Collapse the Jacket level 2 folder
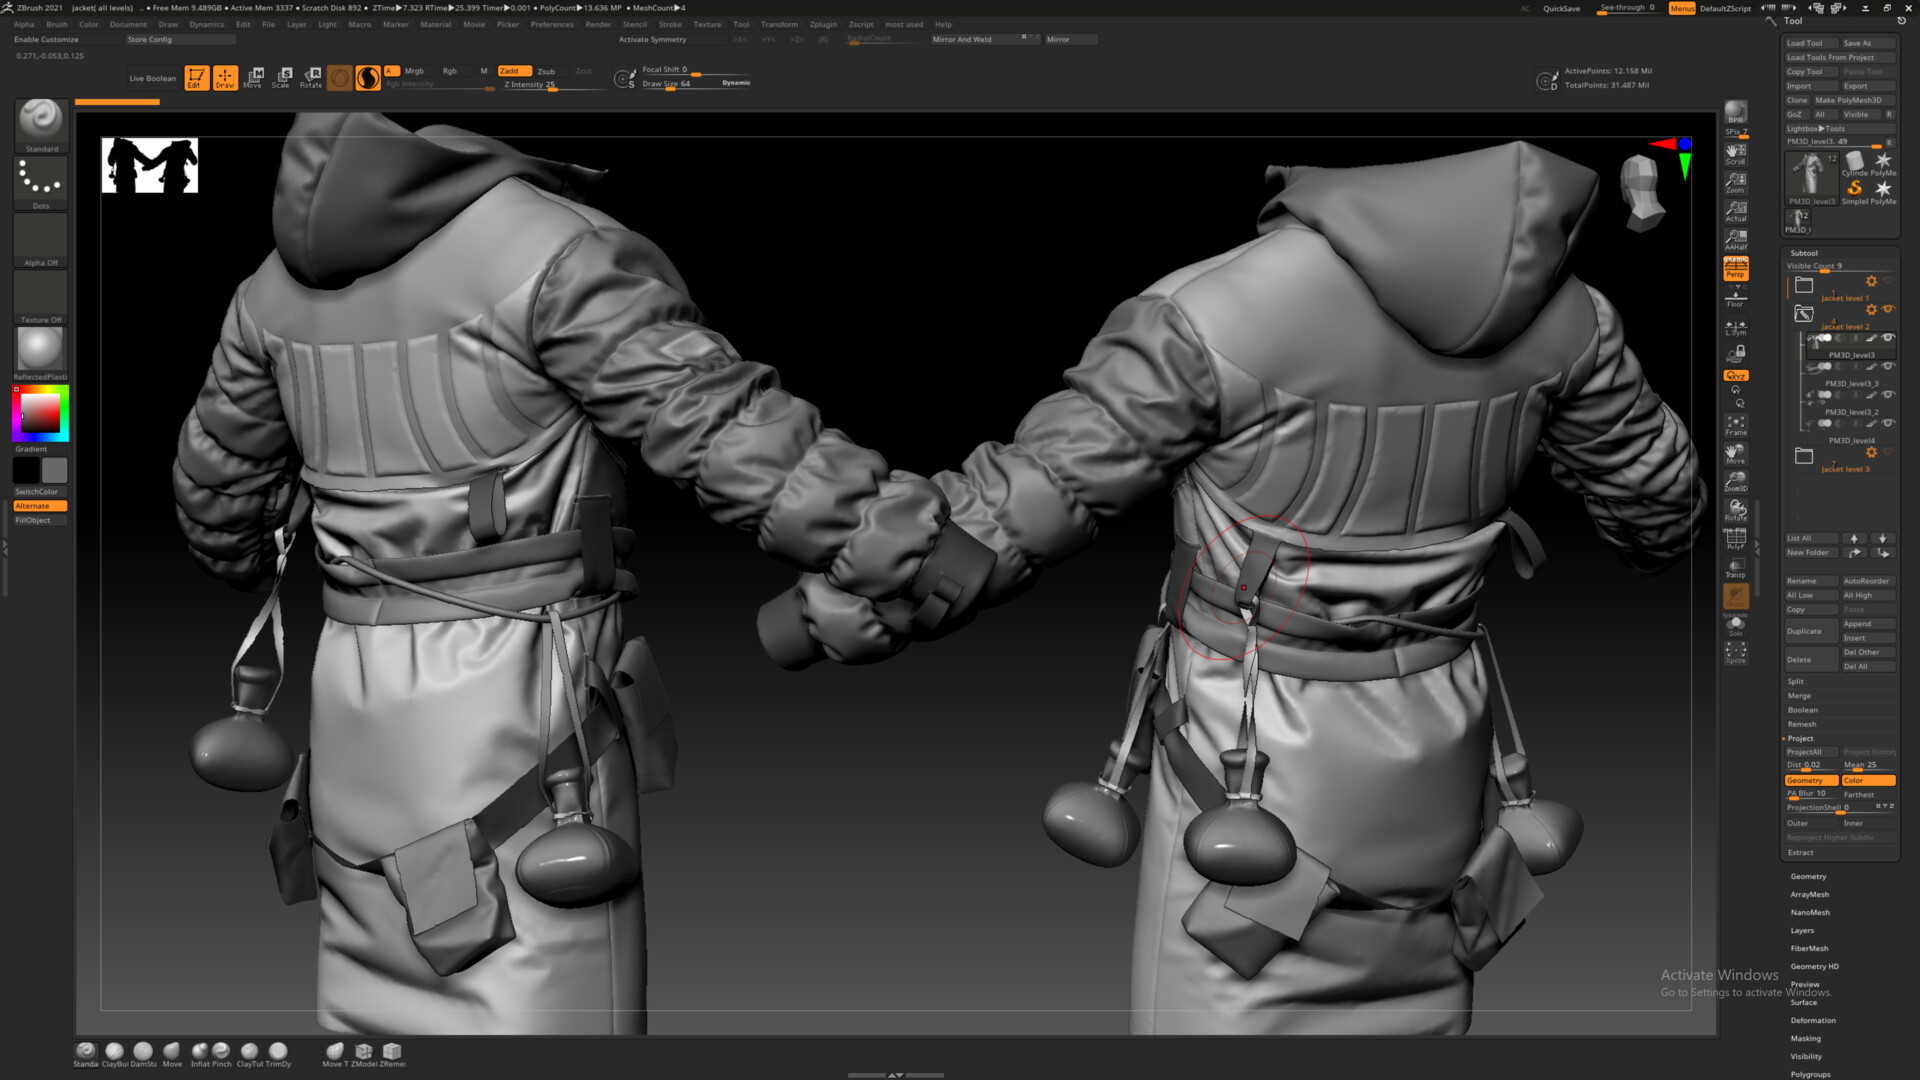 (1803, 314)
